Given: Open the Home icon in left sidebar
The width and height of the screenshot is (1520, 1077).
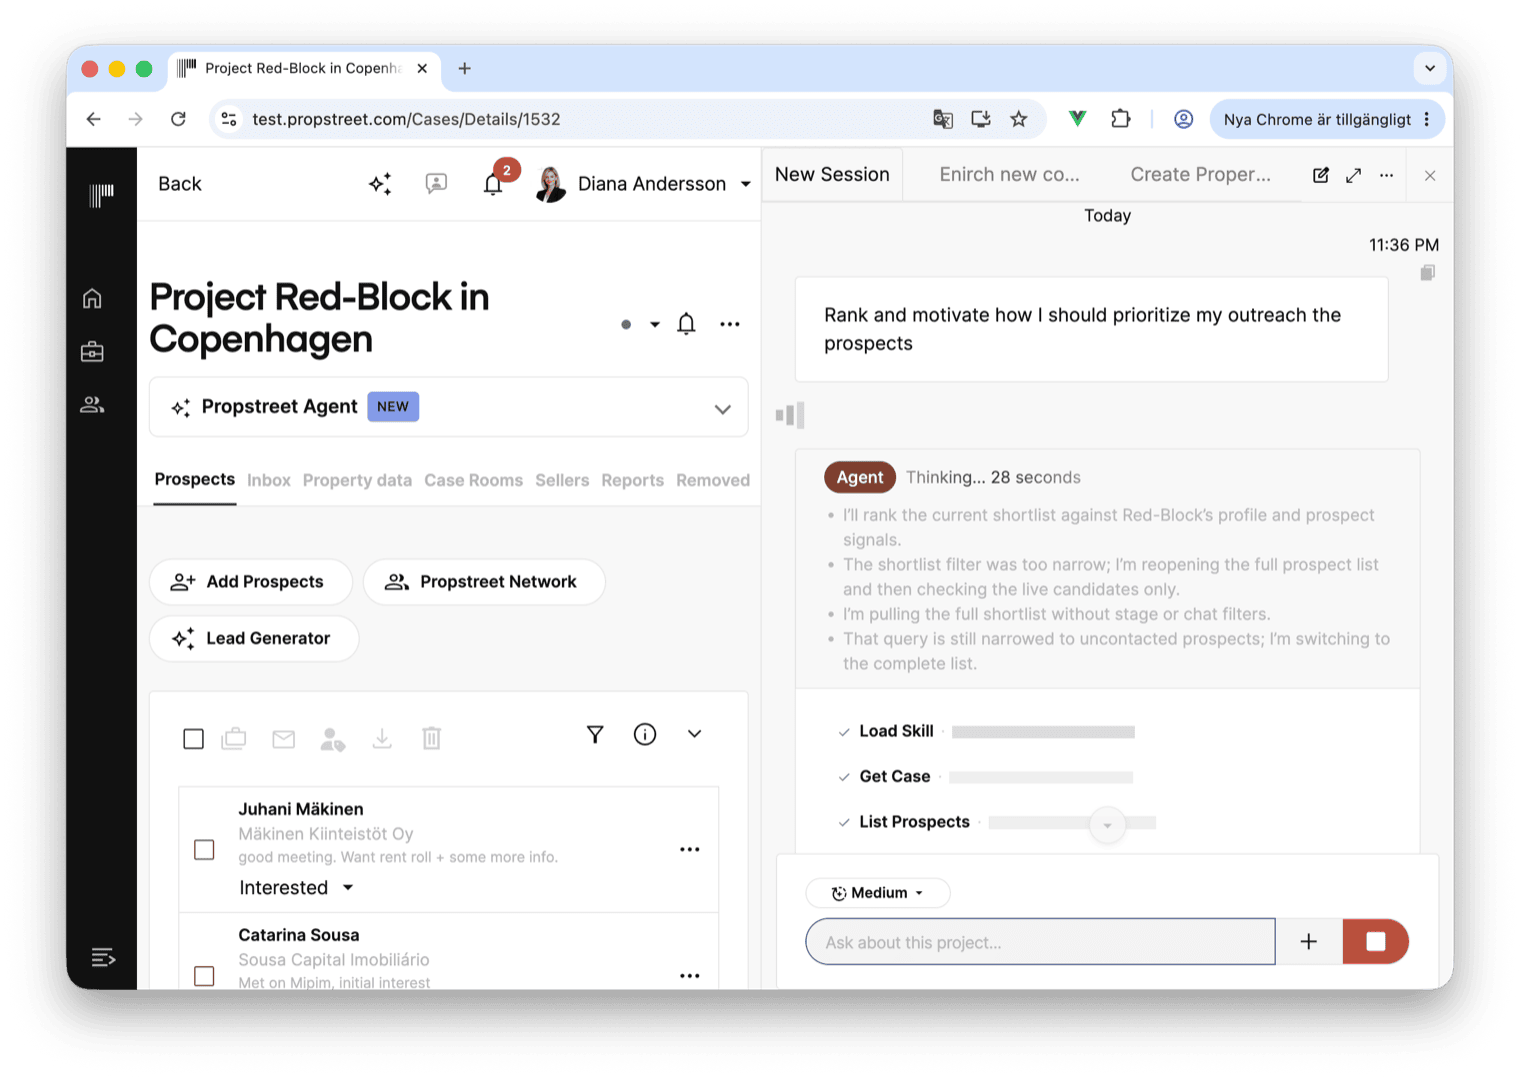Looking at the screenshot, I should pos(92,298).
